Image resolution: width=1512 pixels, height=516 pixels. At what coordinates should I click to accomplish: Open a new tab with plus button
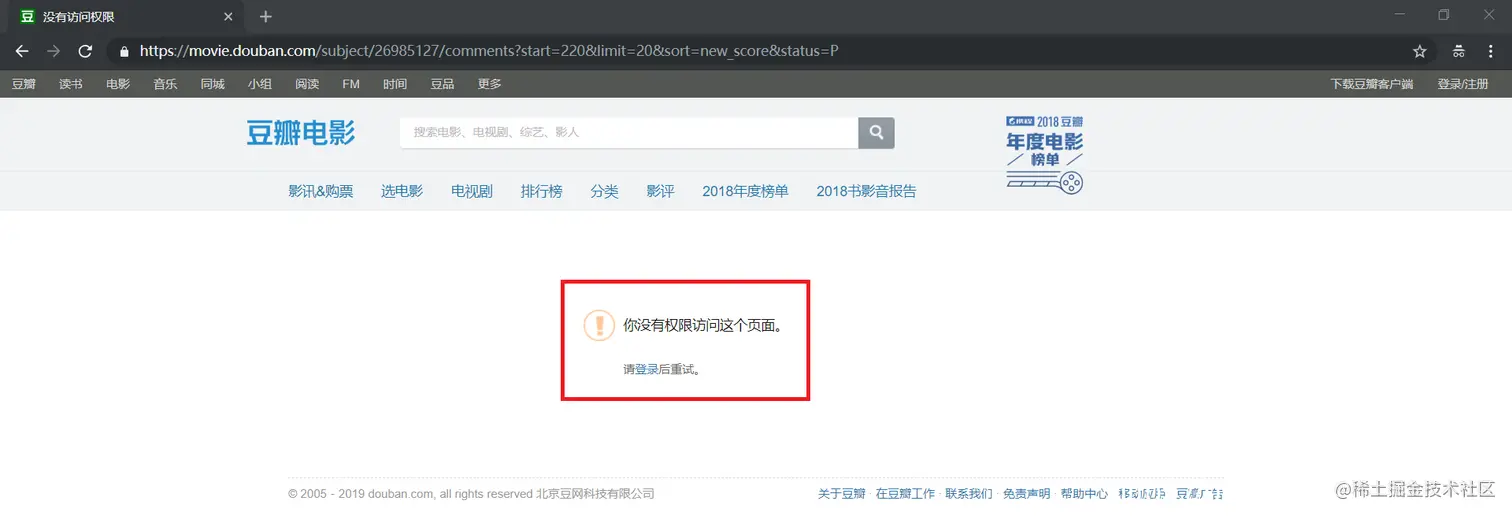tap(265, 16)
